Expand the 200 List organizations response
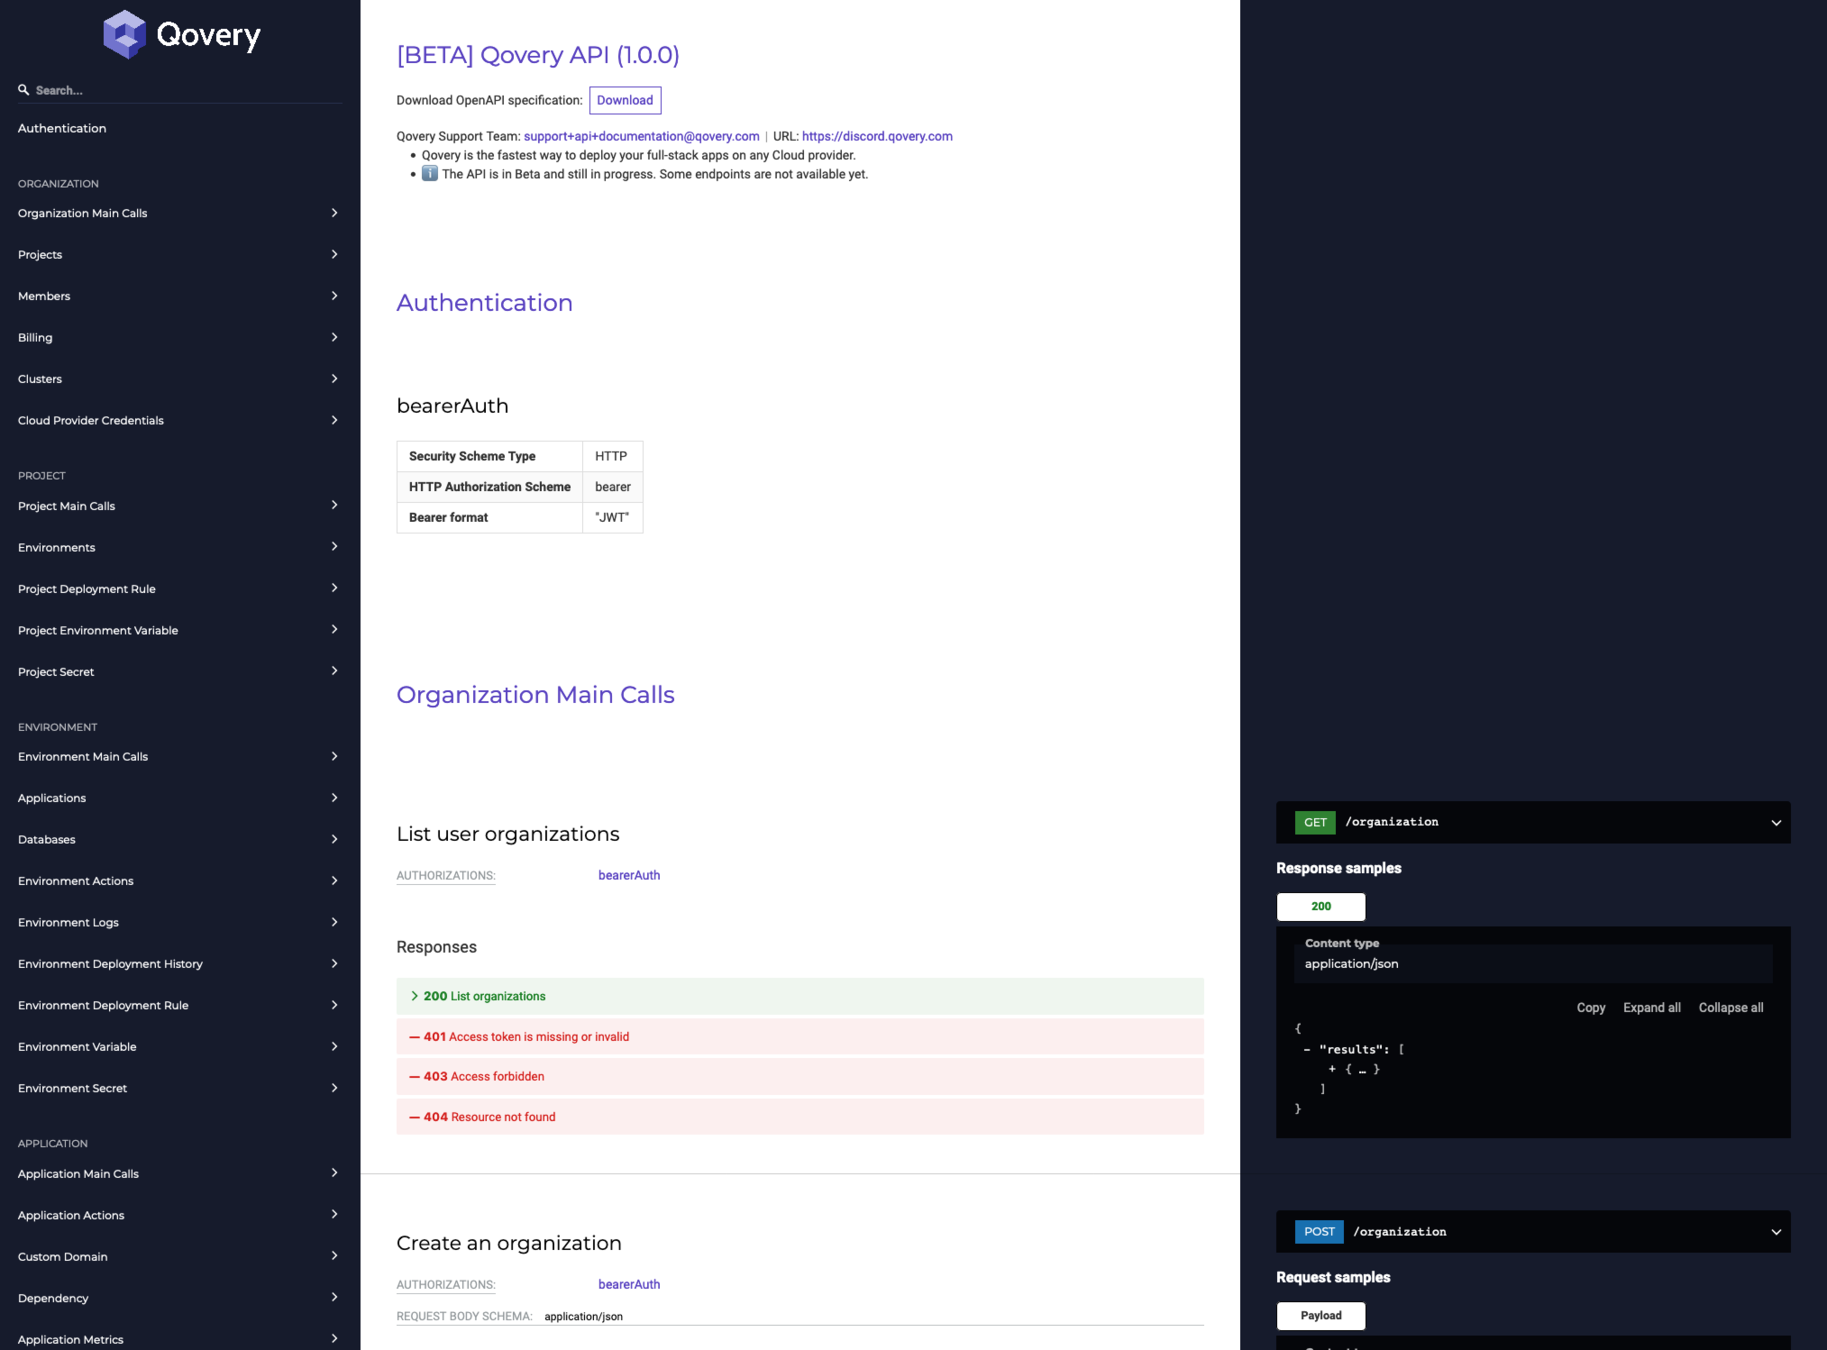The image size is (1827, 1350). (800, 996)
